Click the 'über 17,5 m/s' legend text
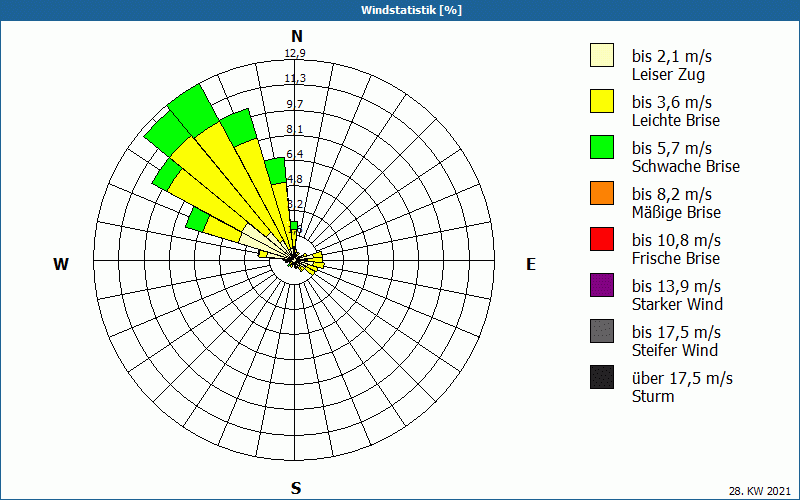800x500 pixels. point(682,379)
